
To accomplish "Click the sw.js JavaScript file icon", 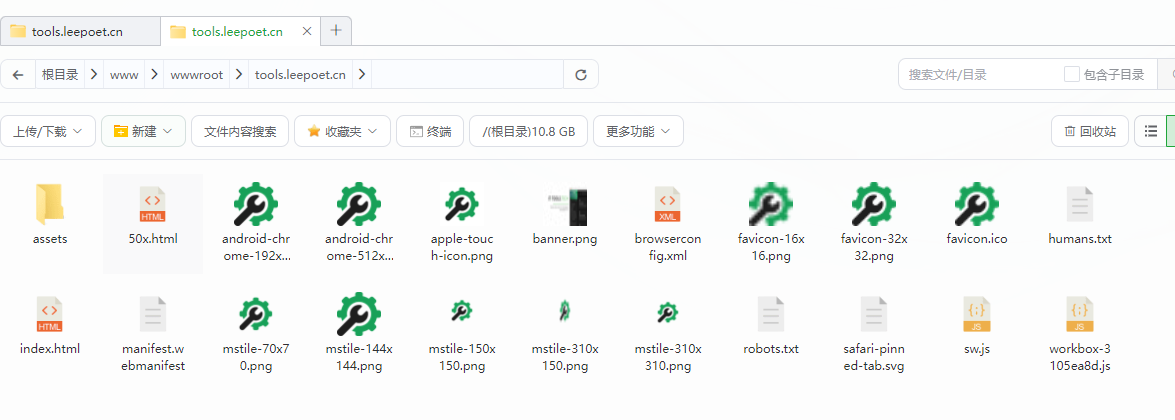I will pyautogui.click(x=976, y=314).
